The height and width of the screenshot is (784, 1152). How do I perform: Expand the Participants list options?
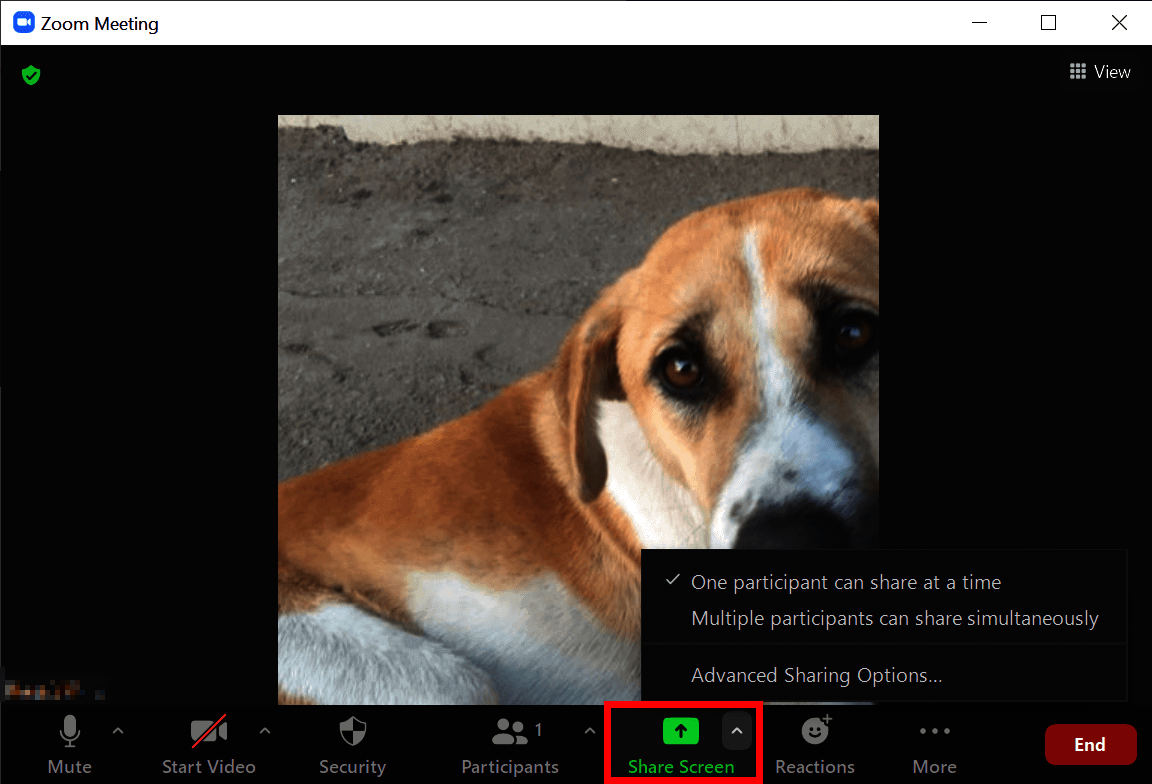589,730
